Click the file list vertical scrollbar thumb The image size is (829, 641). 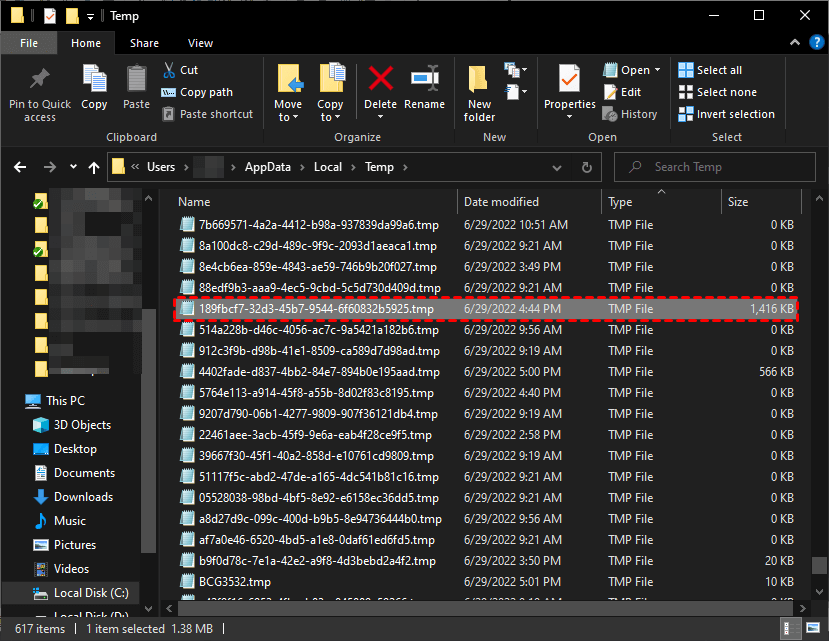point(819,565)
